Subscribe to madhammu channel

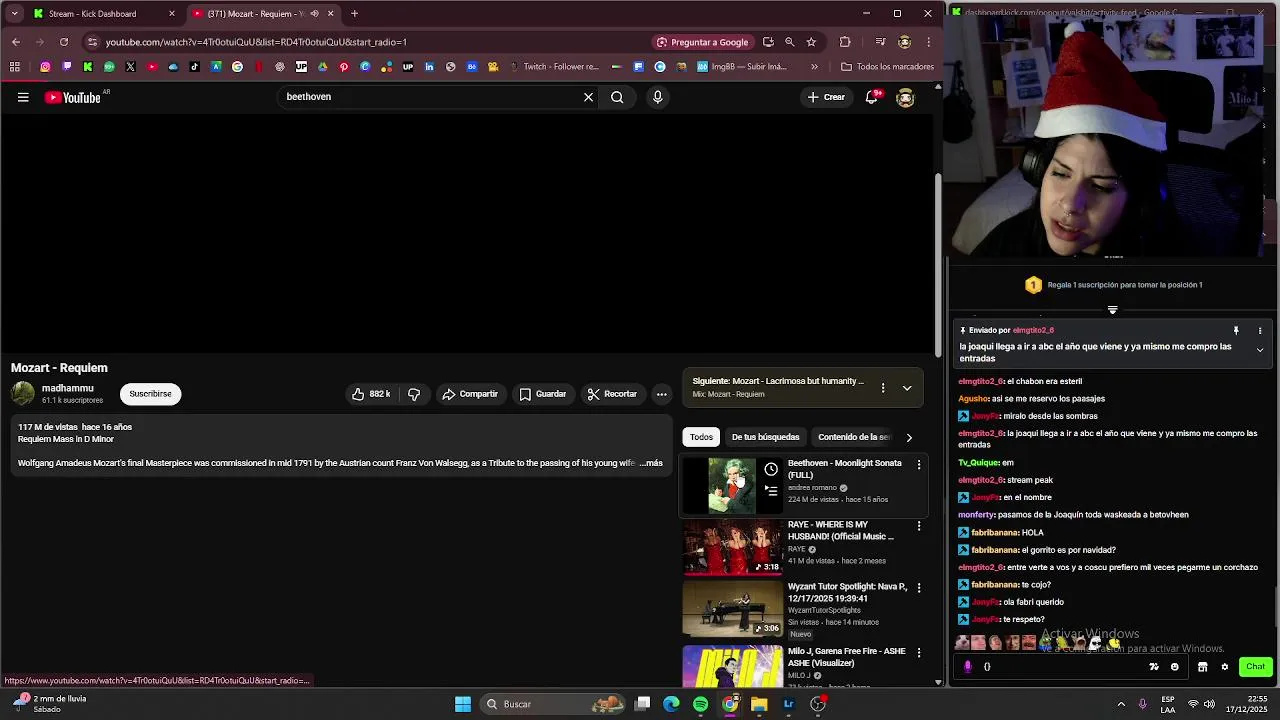pyautogui.click(x=150, y=394)
